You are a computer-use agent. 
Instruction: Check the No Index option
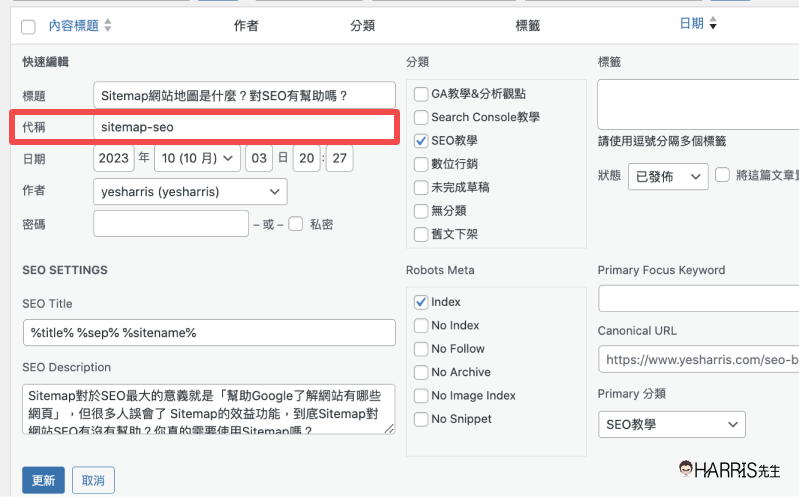pyautogui.click(x=421, y=326)
